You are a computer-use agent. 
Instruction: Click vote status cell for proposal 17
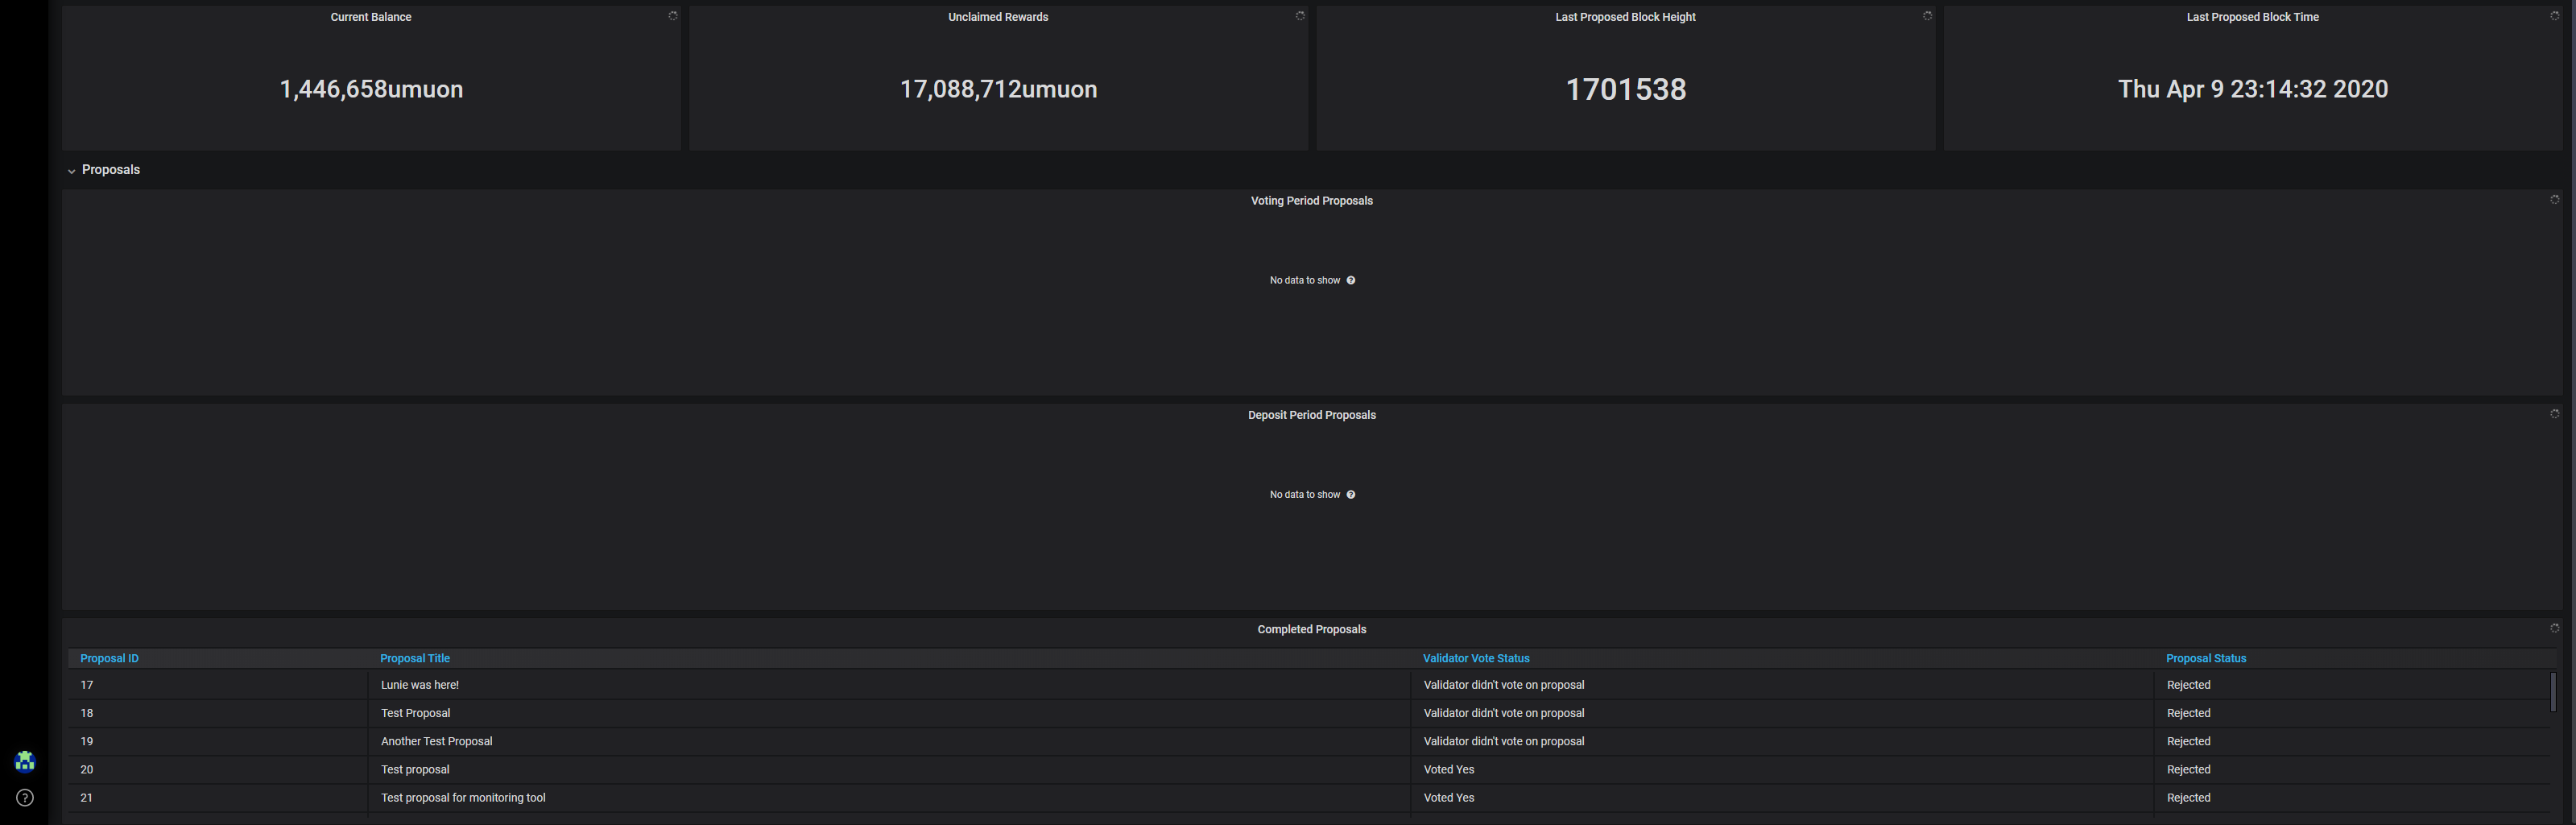coord(1781,685)
